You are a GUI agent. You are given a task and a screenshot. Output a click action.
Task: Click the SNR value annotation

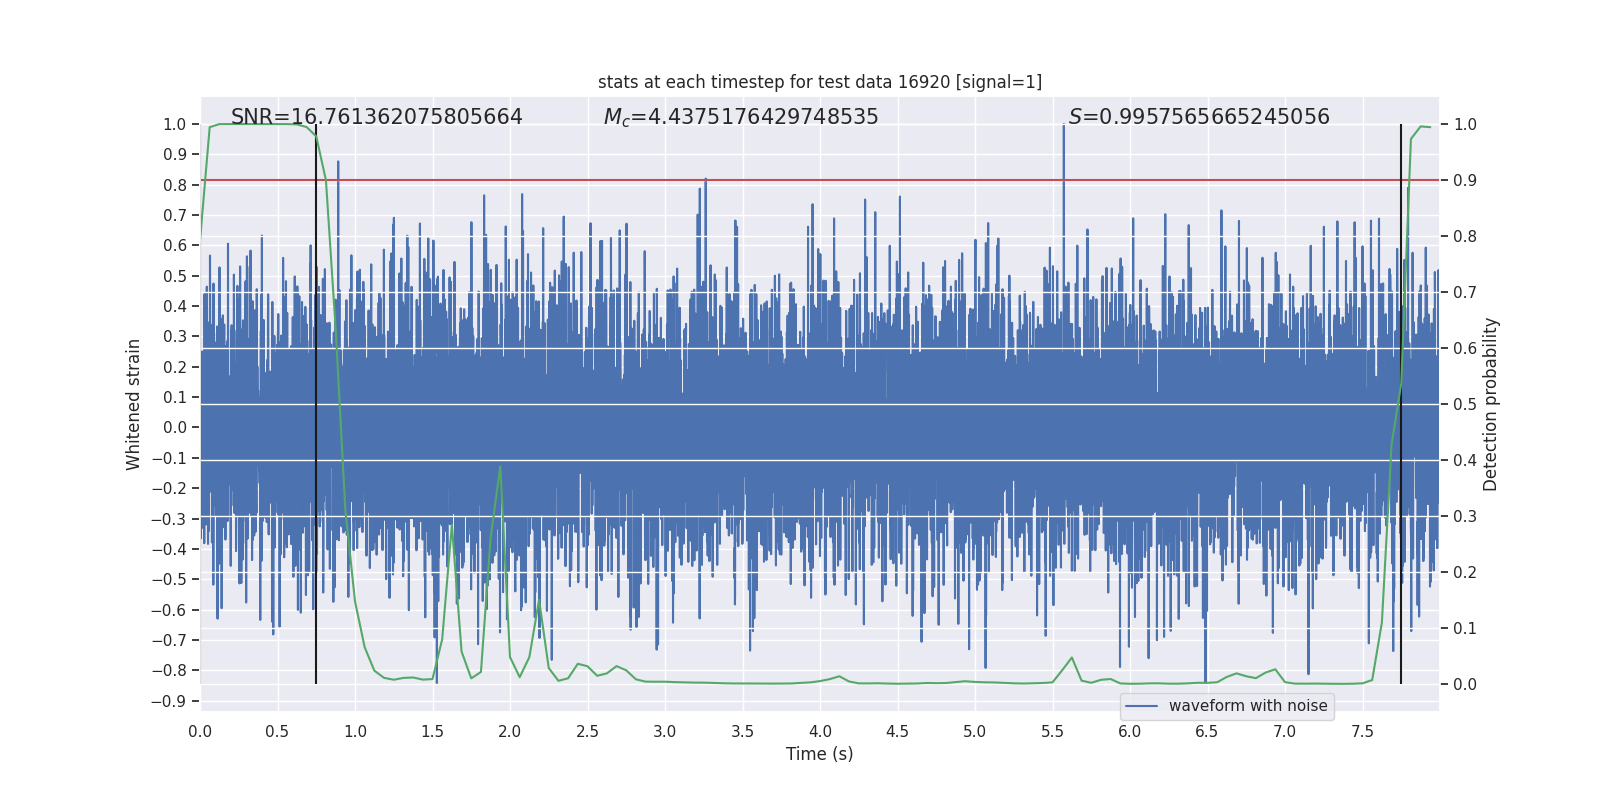point(377,117)
